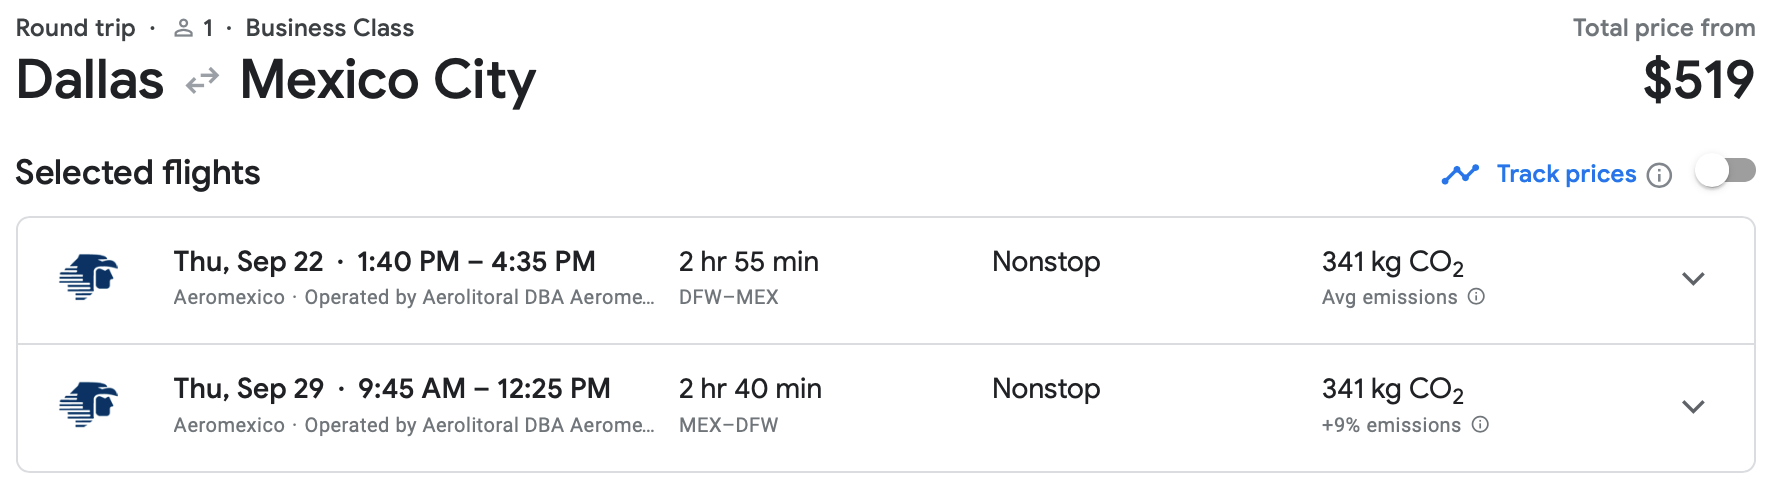Click the round-trip swap arrows icon

[202, 81]
